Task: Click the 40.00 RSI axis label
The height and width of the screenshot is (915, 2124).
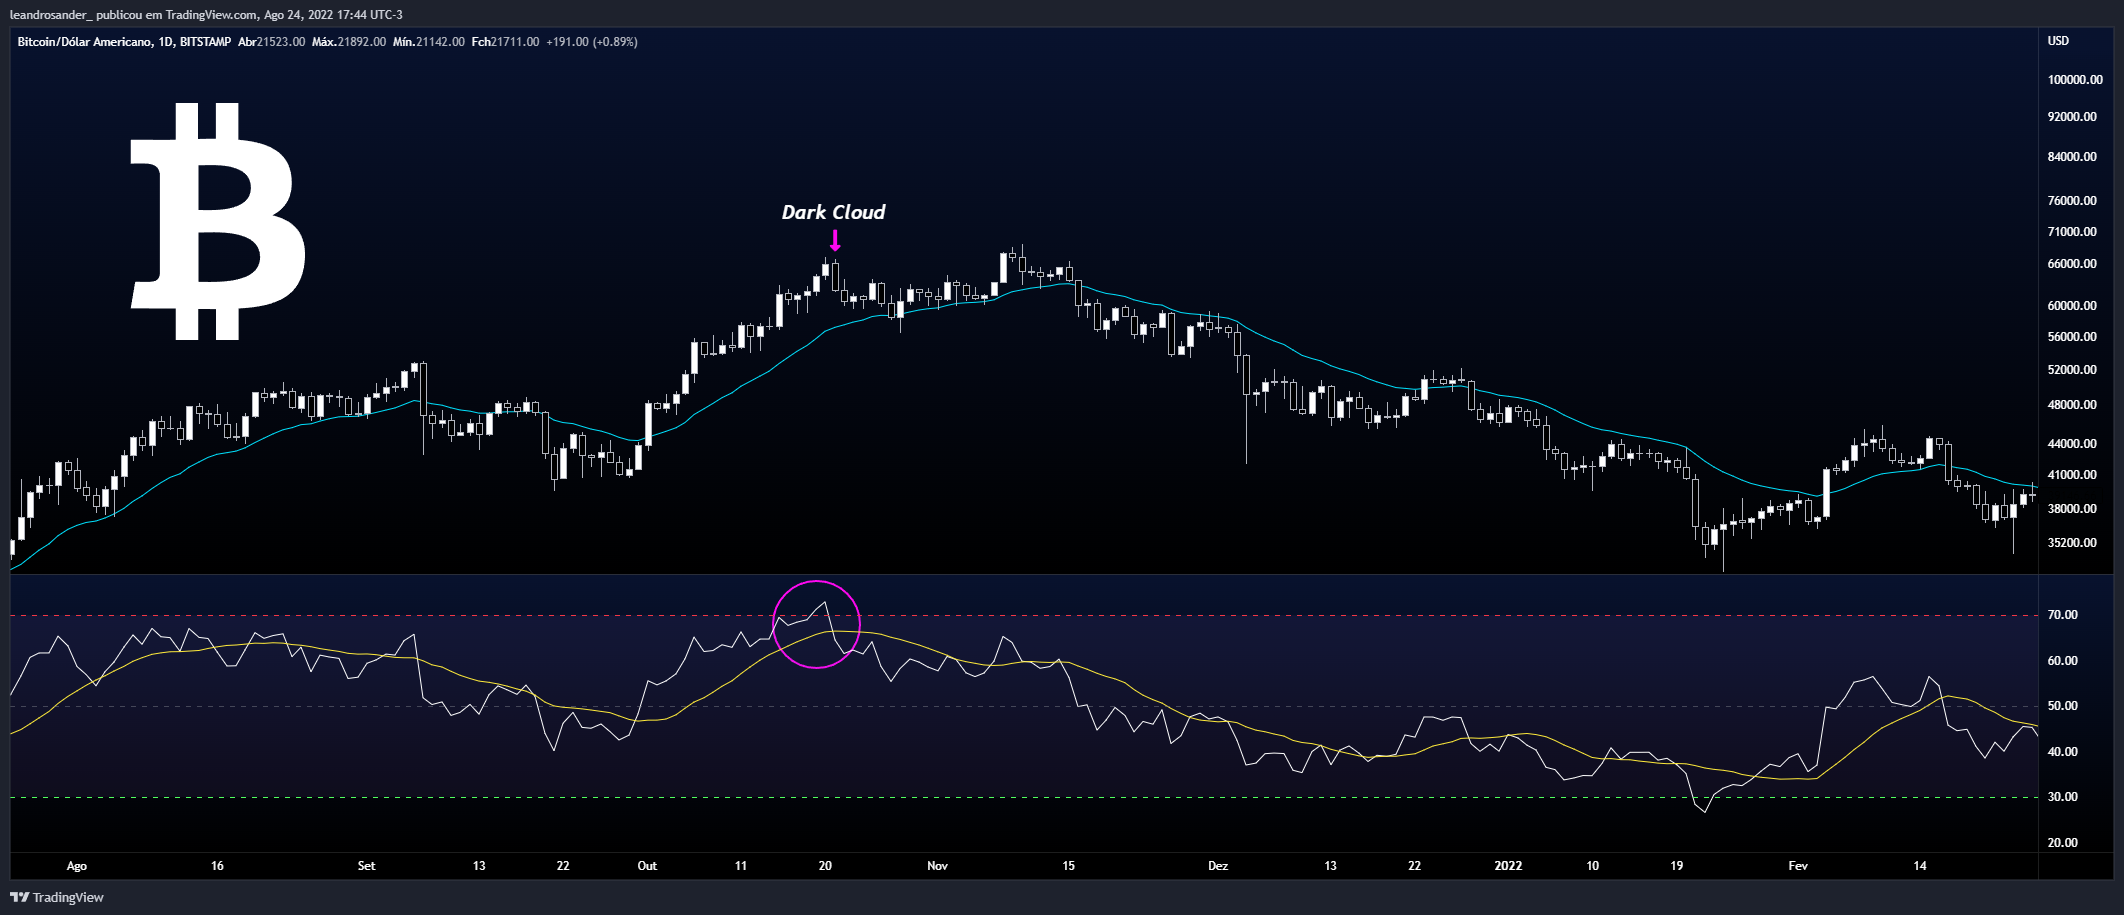Action: (2062, 752)
